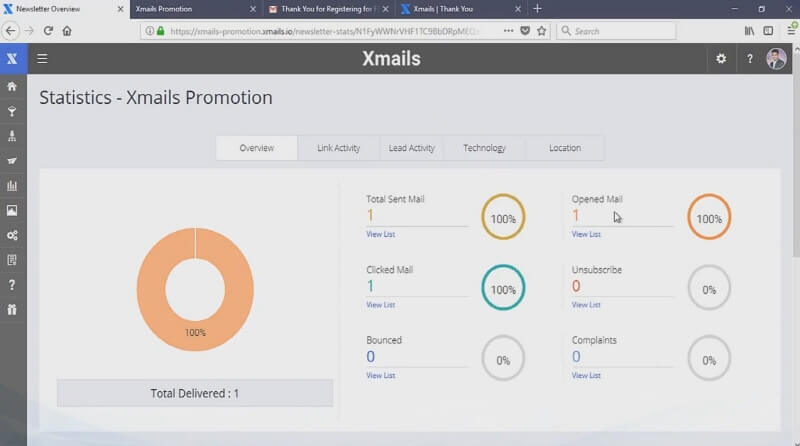Click the Complaints 0% circle
The height and width of the screenshot is (446, 800).
(x=709, y=358)
